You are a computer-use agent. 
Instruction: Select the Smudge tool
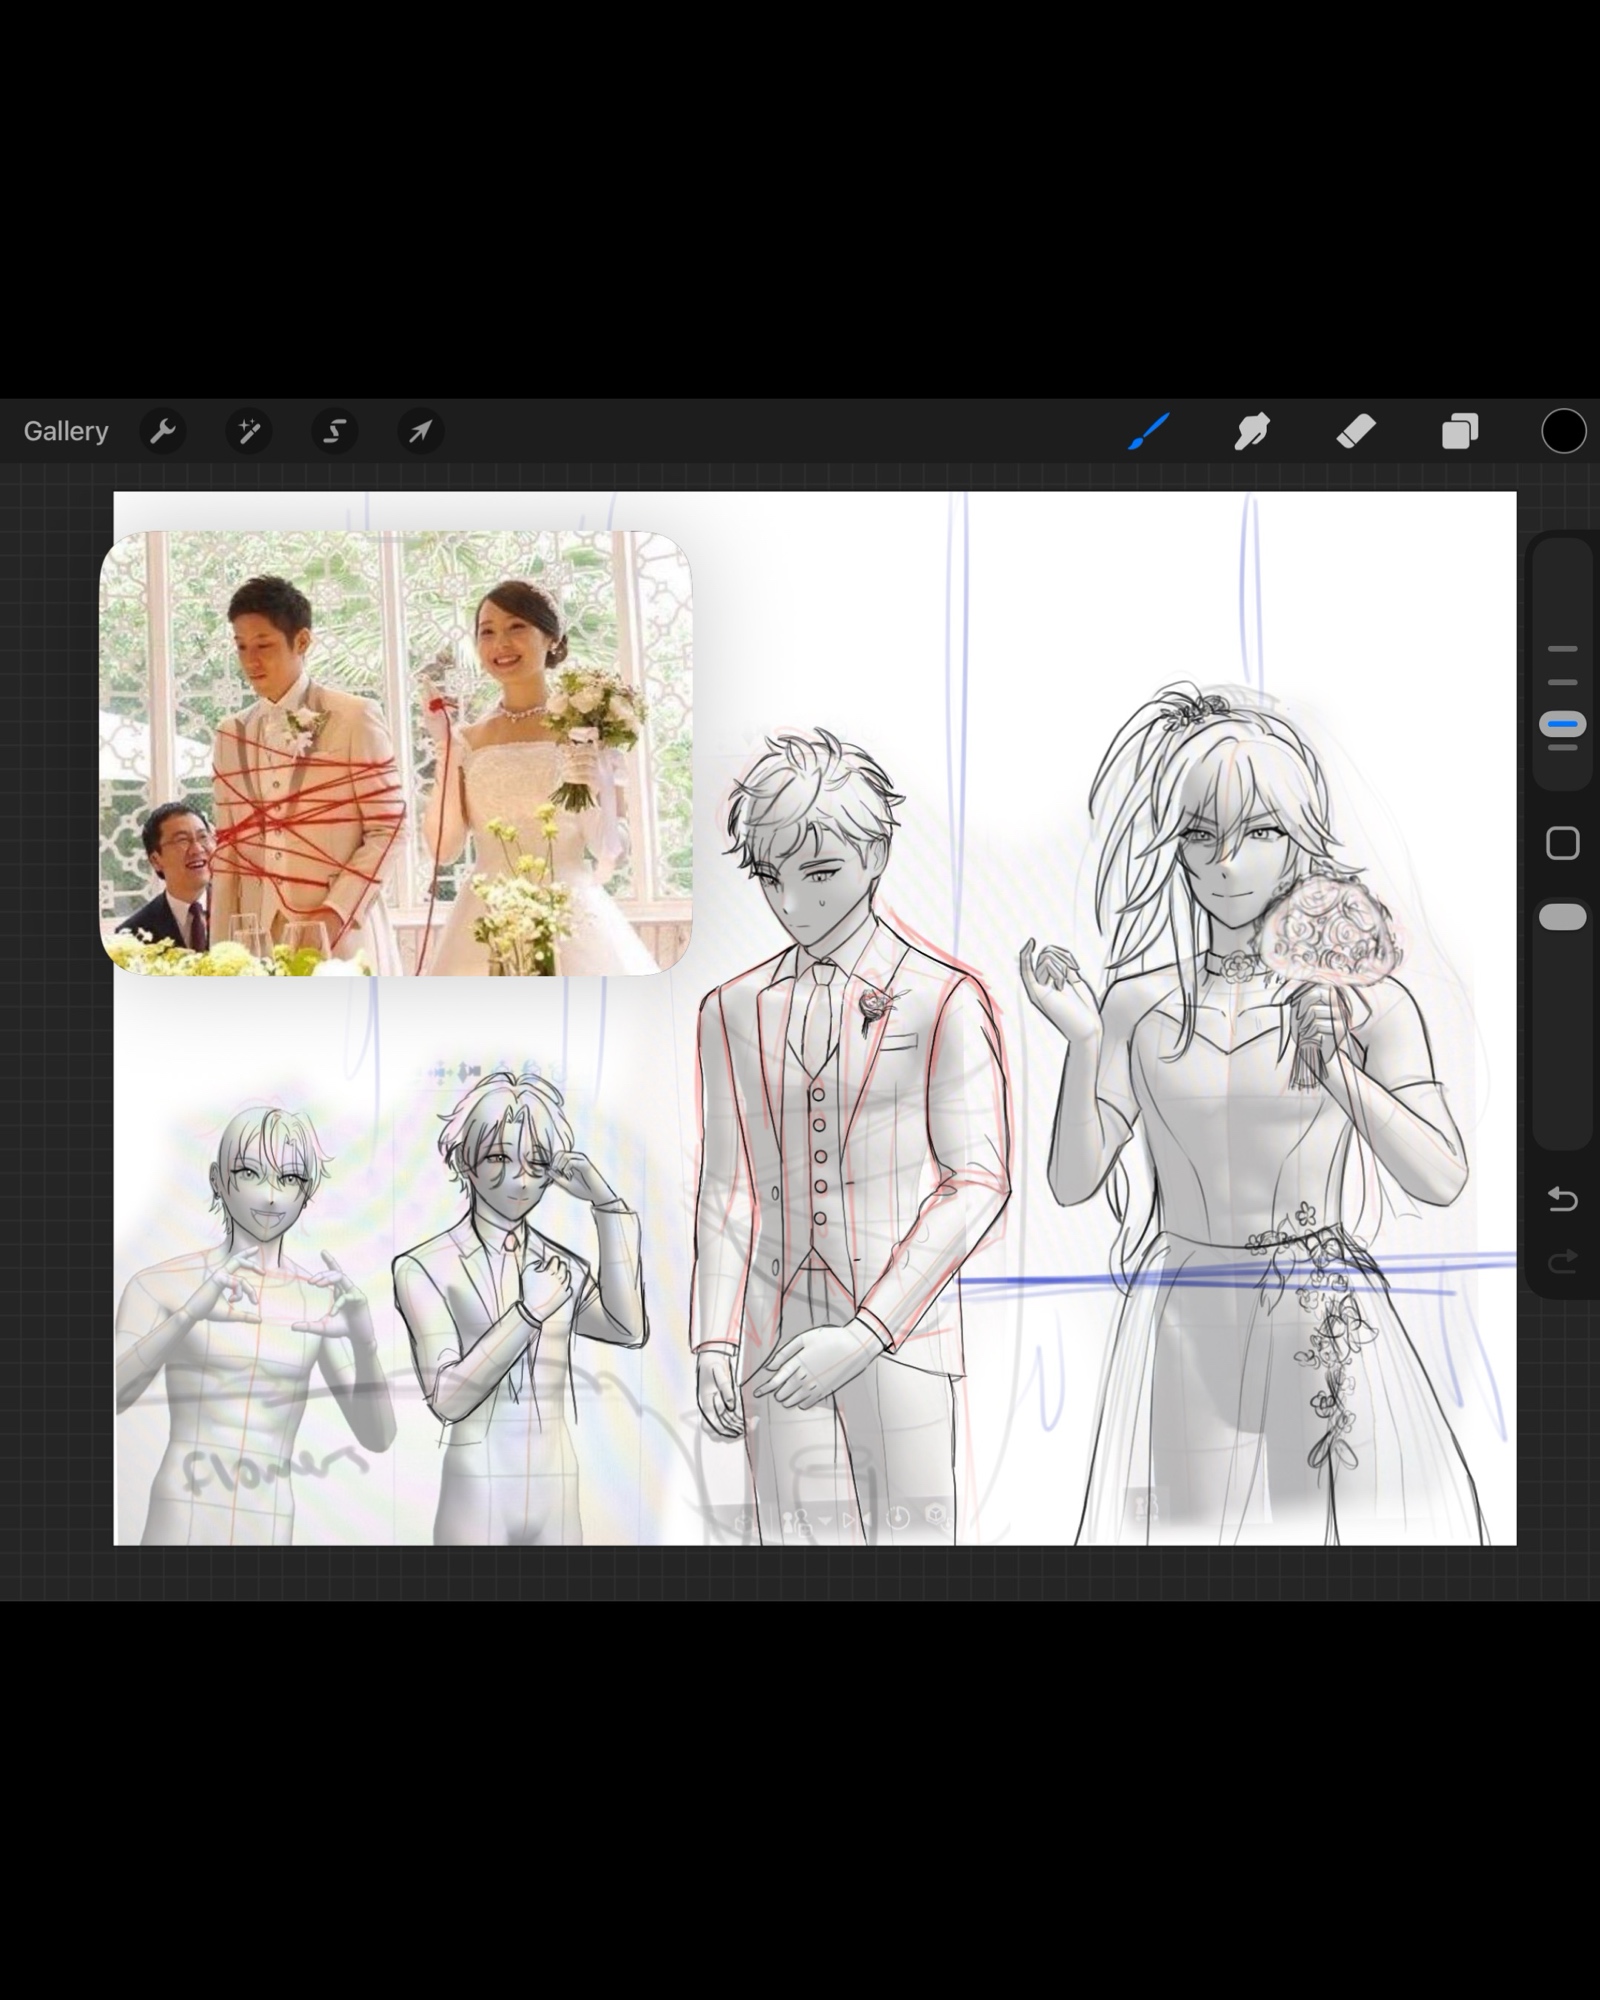1252,431
